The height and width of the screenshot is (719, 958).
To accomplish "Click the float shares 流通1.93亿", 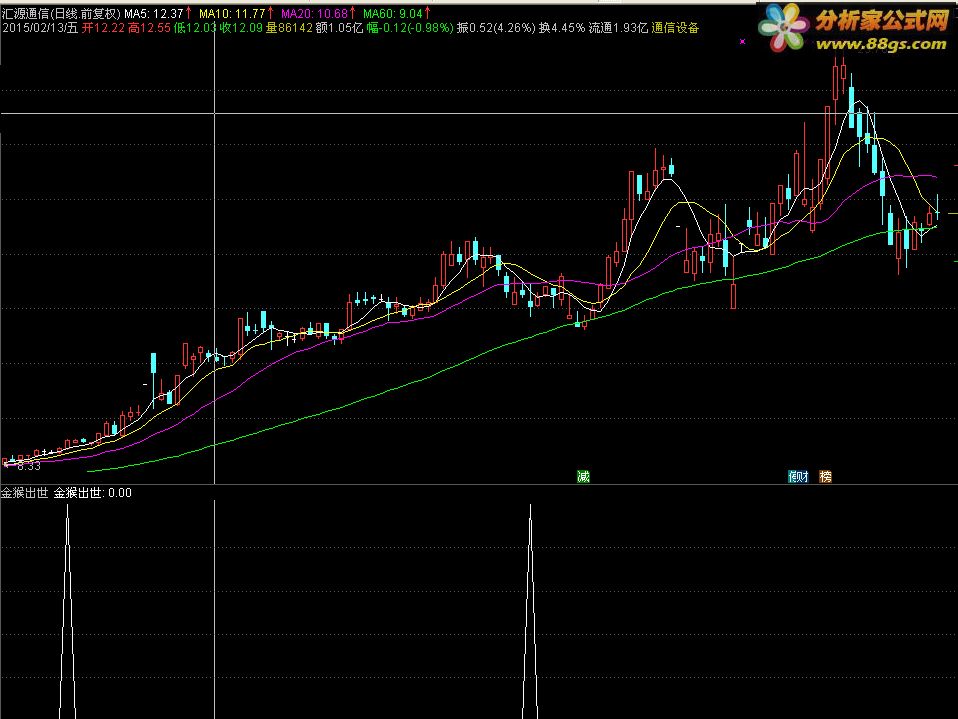I will coord(618,28).
